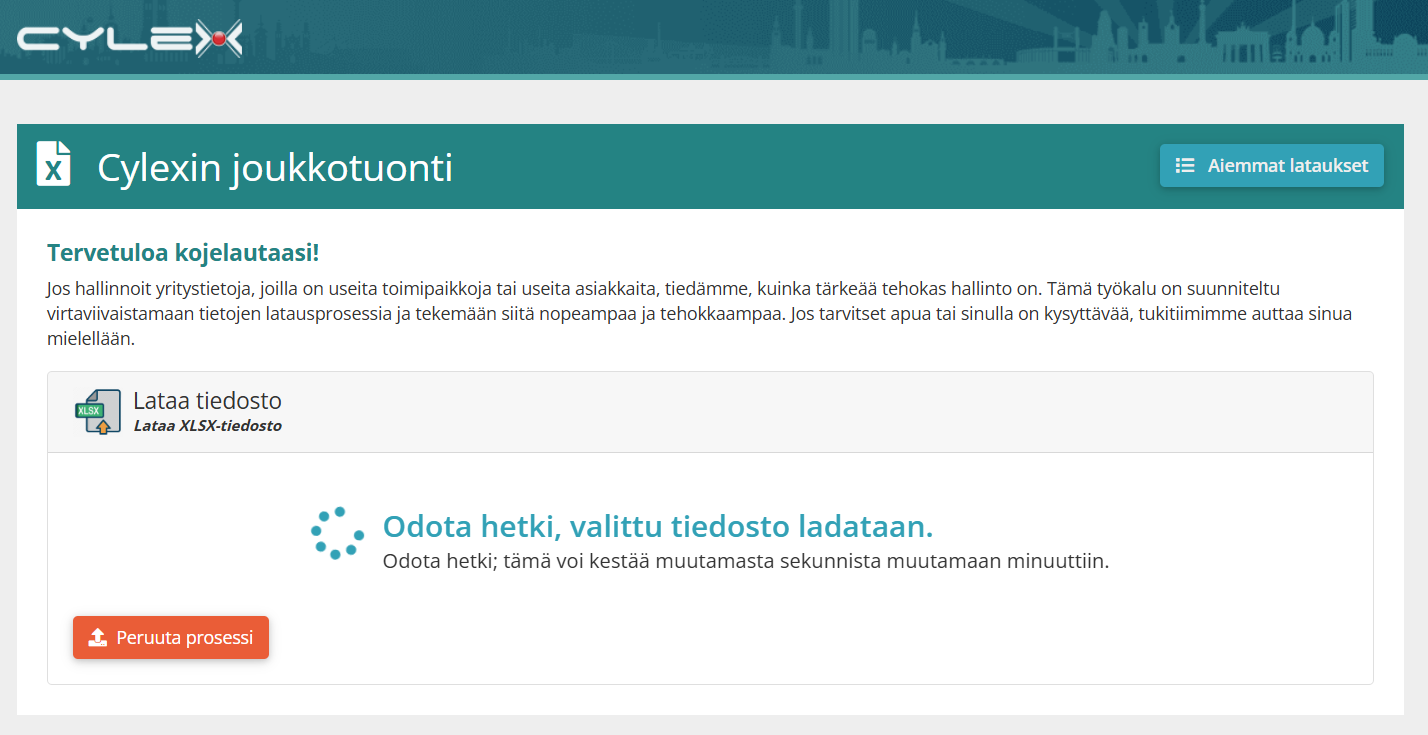
Task: Click the XLSX upload icon
Action: click(98, 412)
